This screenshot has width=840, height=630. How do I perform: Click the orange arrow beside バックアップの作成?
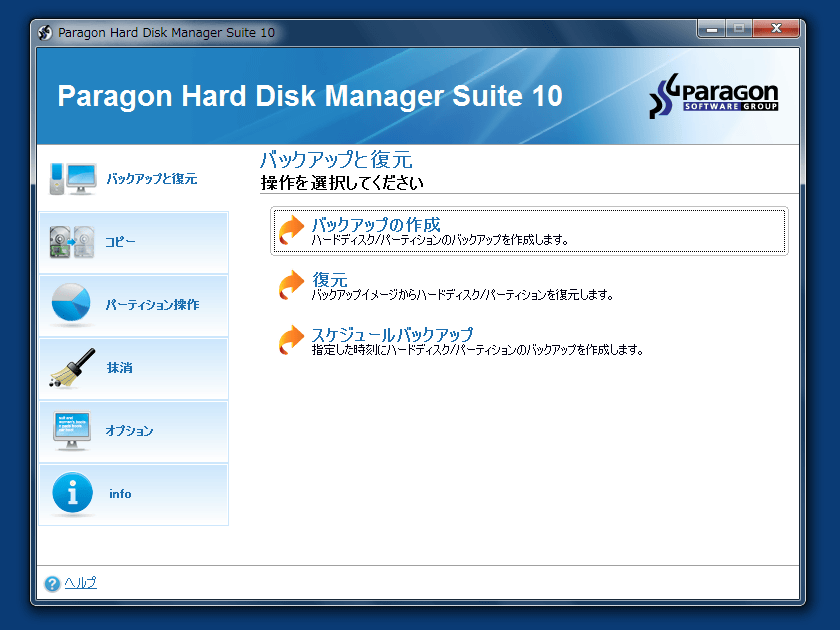click(291, 230)
